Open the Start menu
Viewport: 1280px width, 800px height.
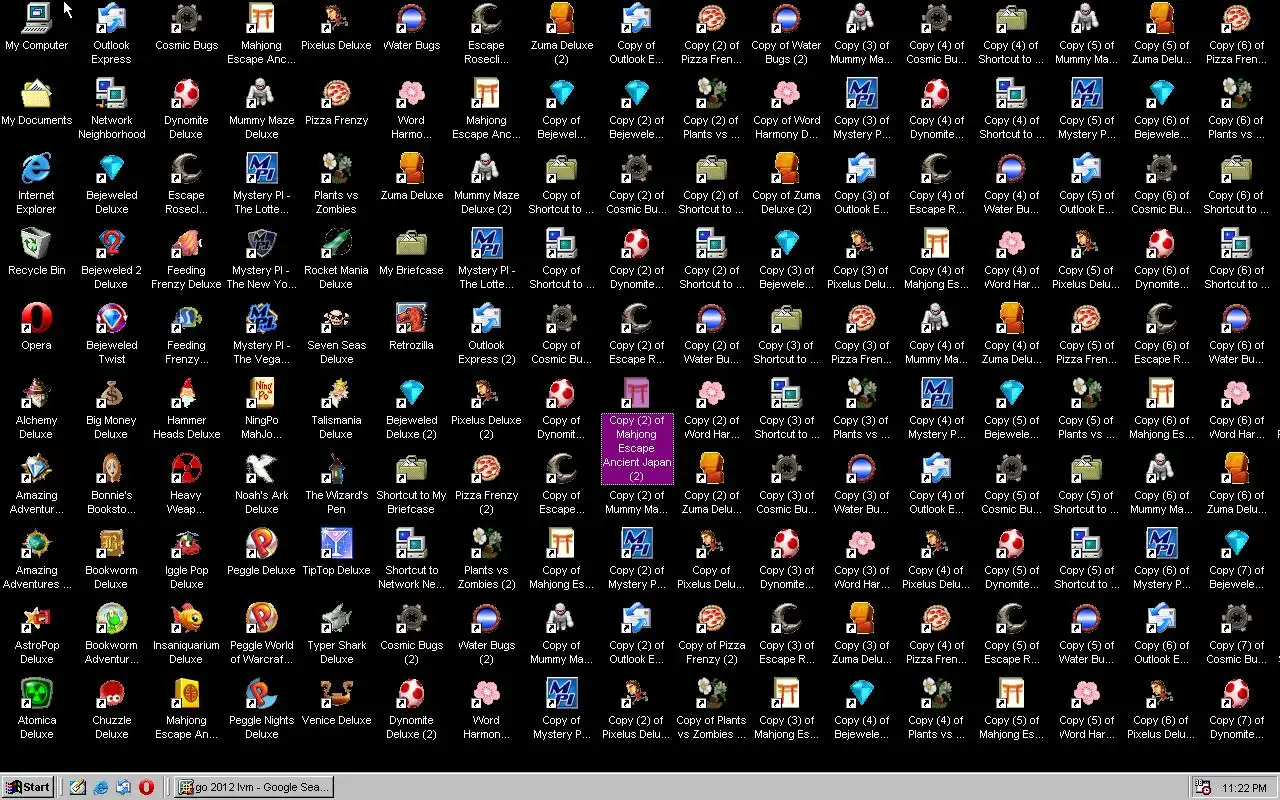pyautogui.click(x=28, y=787)
